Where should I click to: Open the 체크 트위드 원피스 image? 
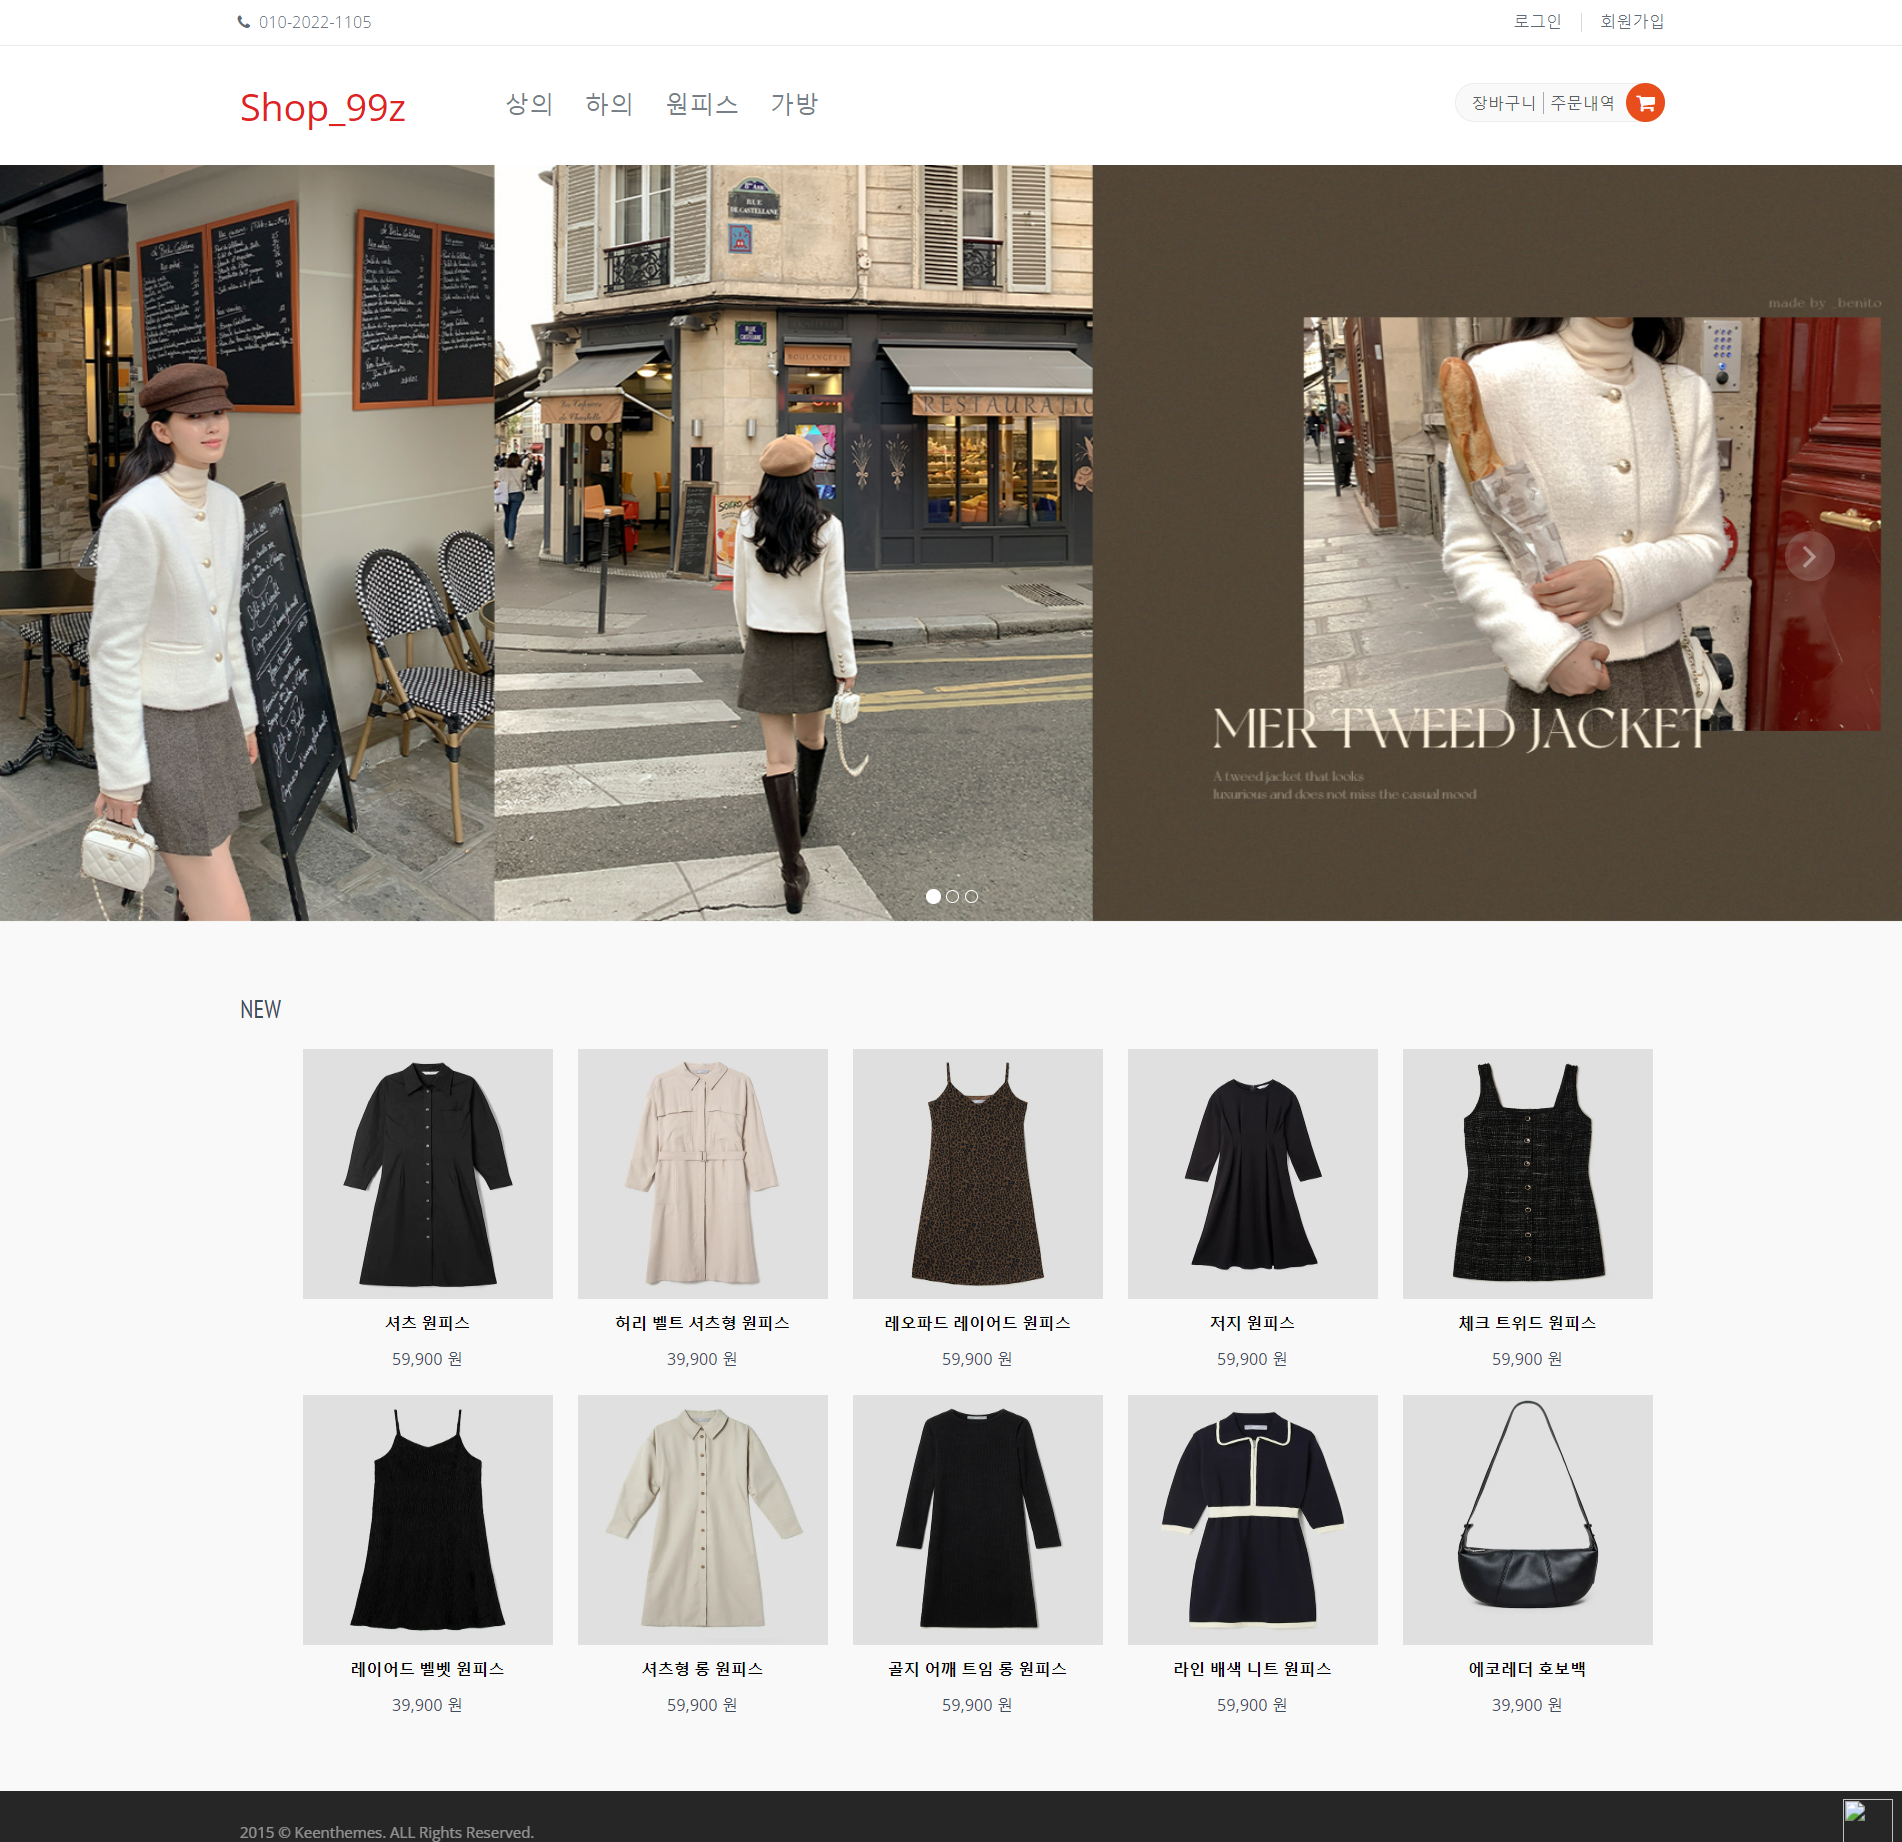pyautogui.click(x=1528, y=1174)
